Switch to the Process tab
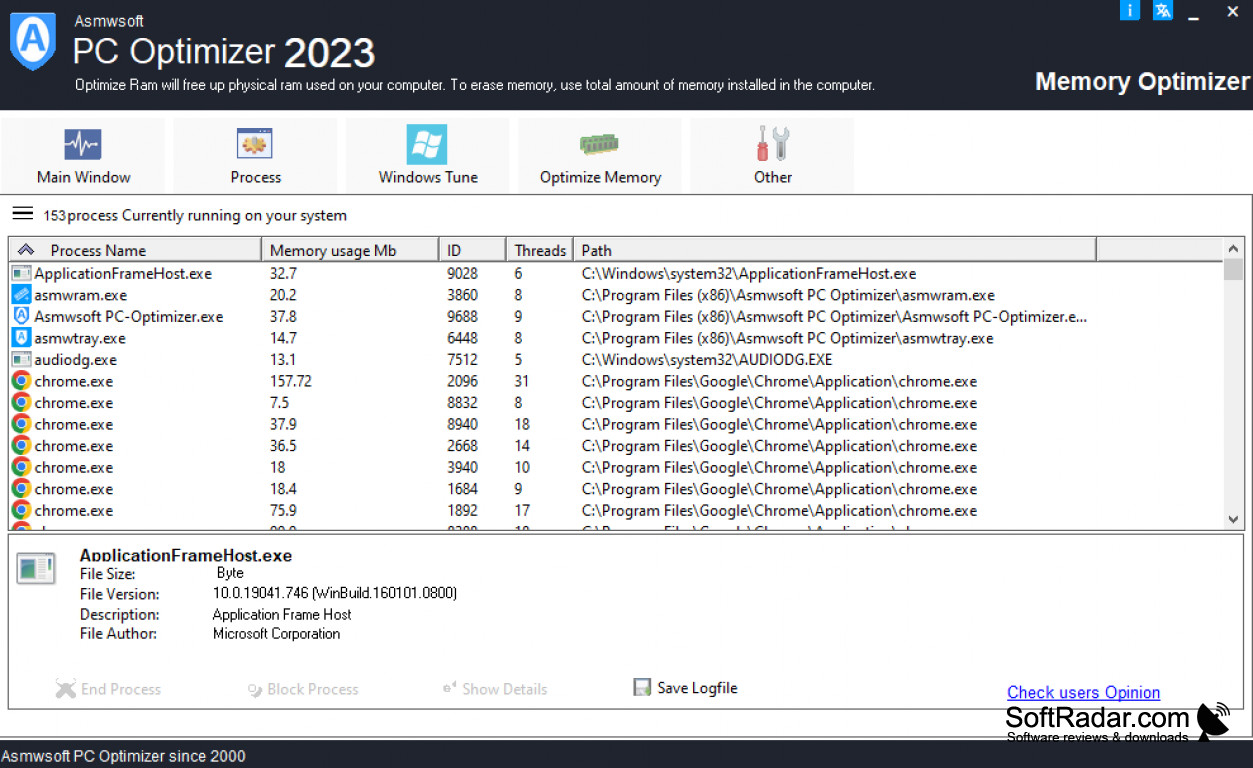The image size is (1253, 768). (256, 156)
